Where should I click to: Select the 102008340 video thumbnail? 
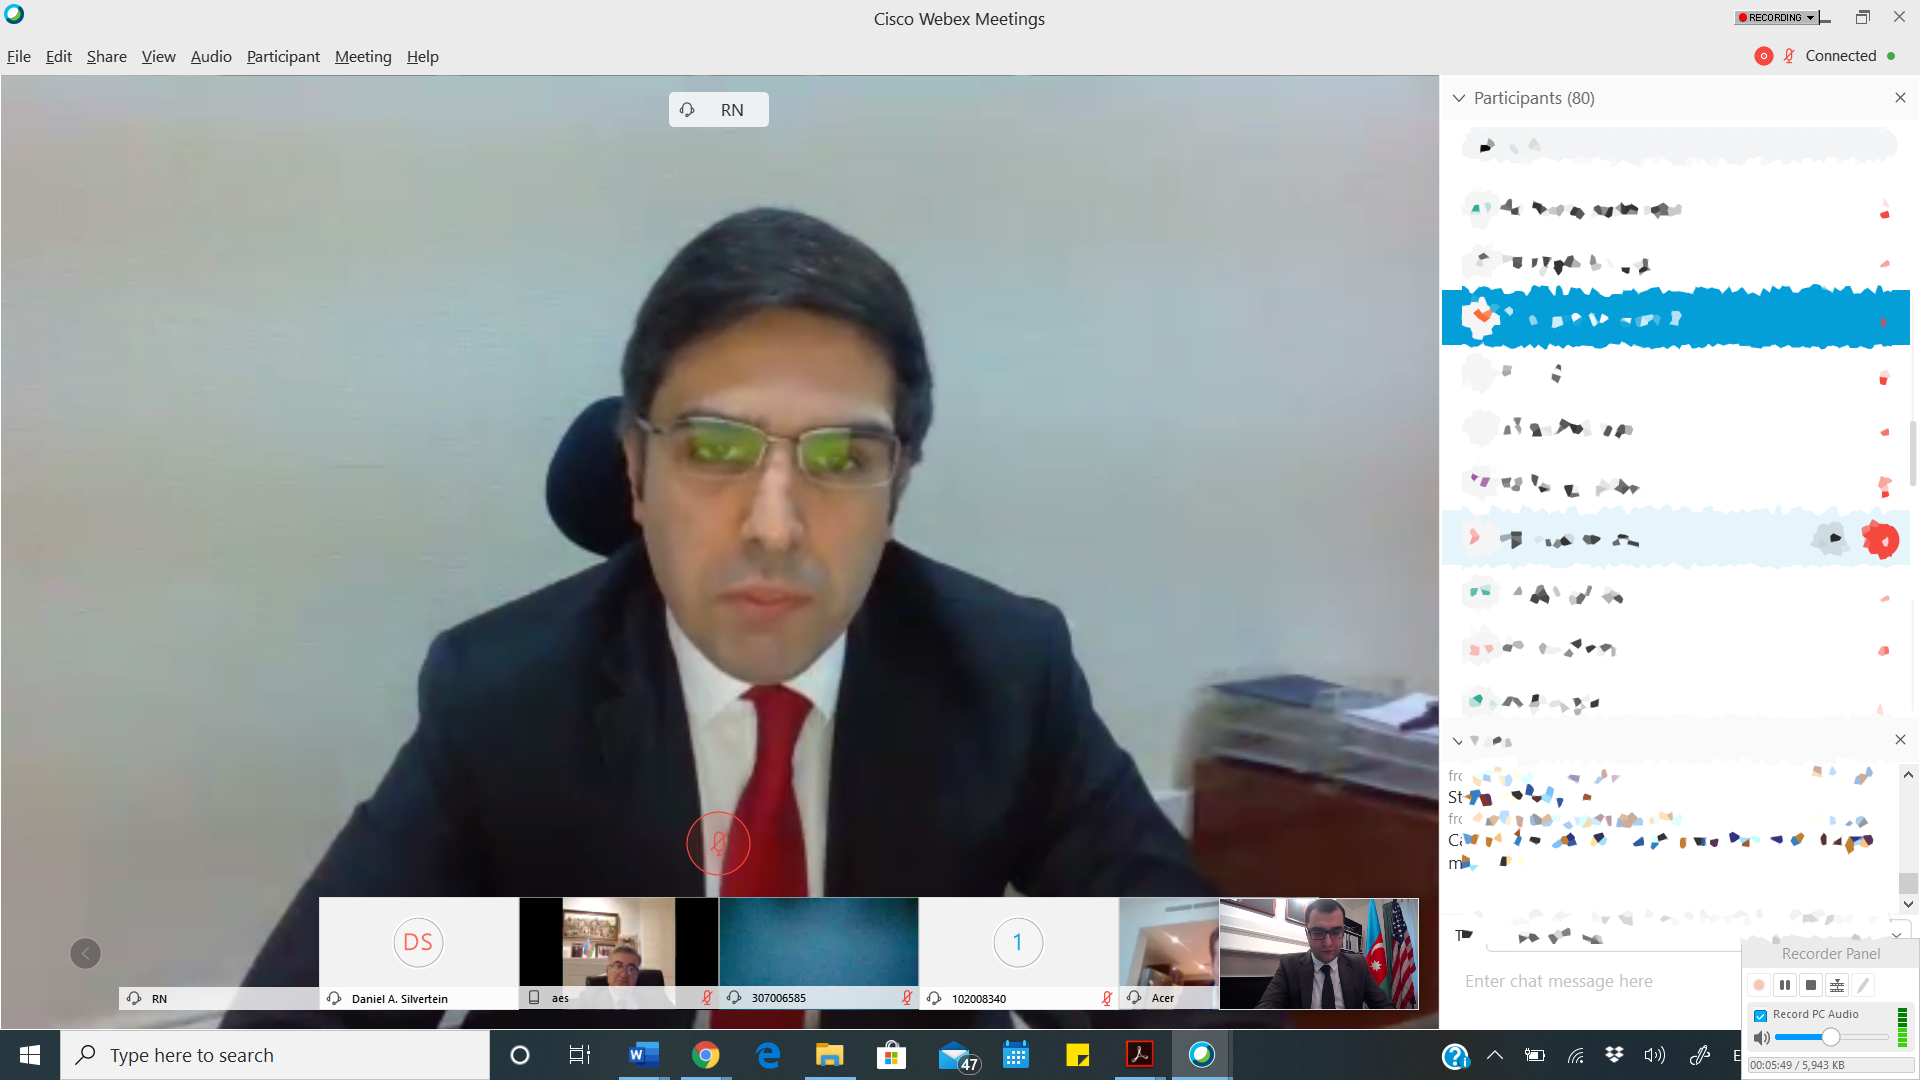click(1018, 953)
